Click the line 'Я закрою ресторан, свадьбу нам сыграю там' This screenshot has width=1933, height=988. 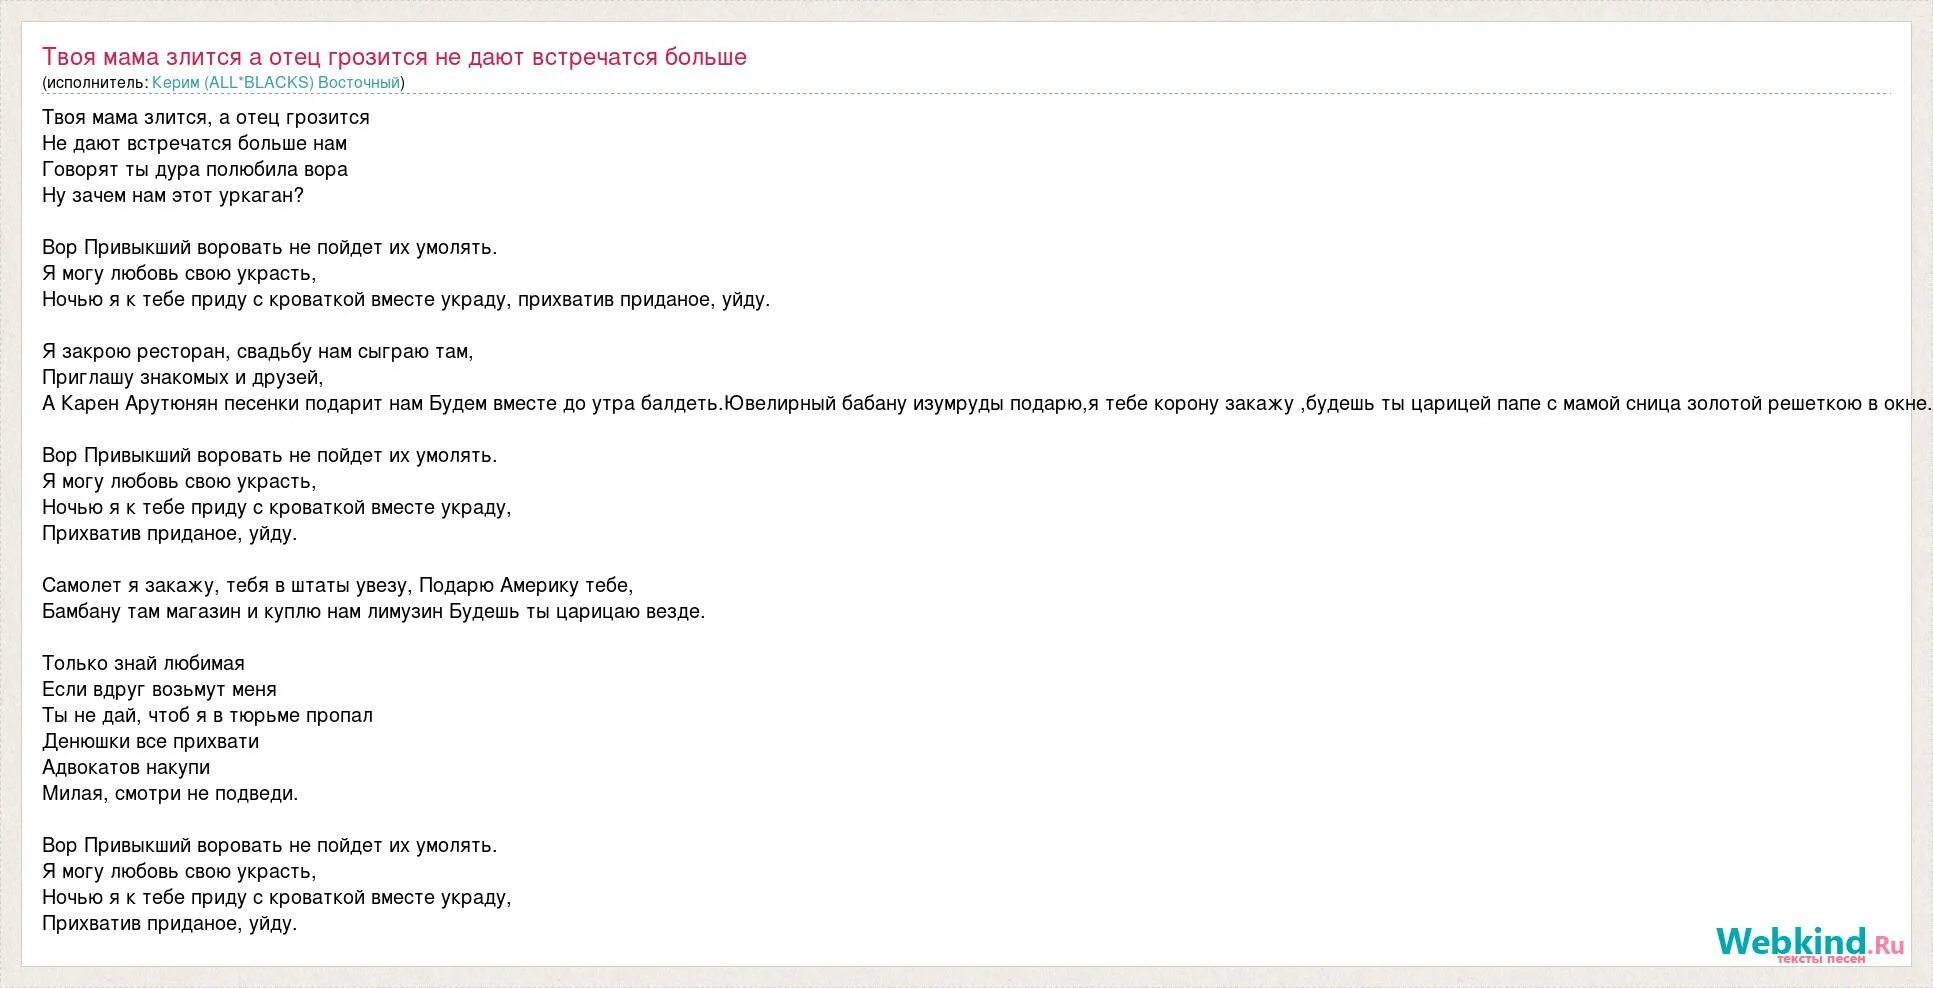(x=258, y=352)
